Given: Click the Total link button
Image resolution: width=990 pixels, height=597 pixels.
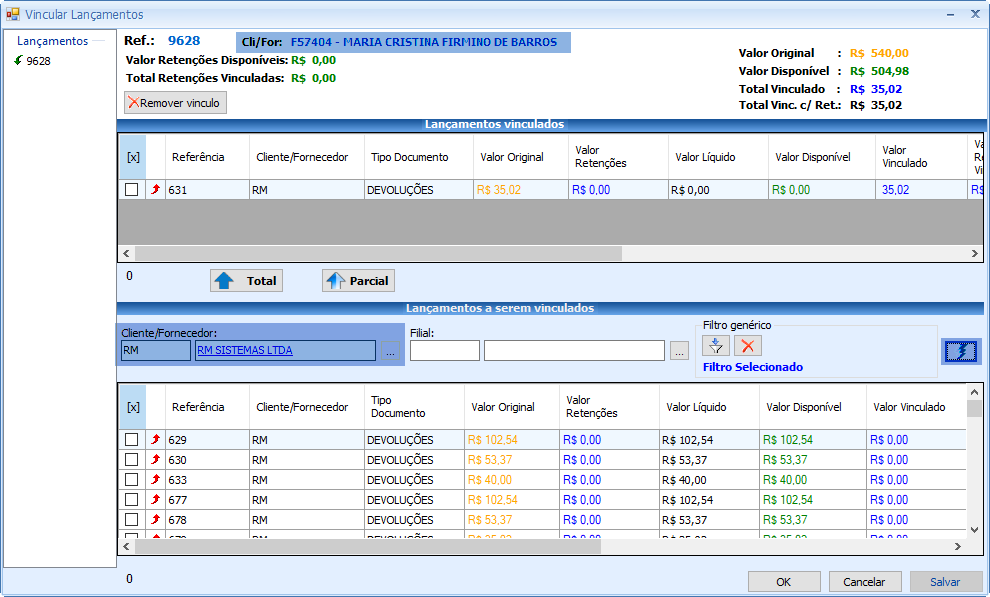Looking at the screenshot, I should pos(246,281).
